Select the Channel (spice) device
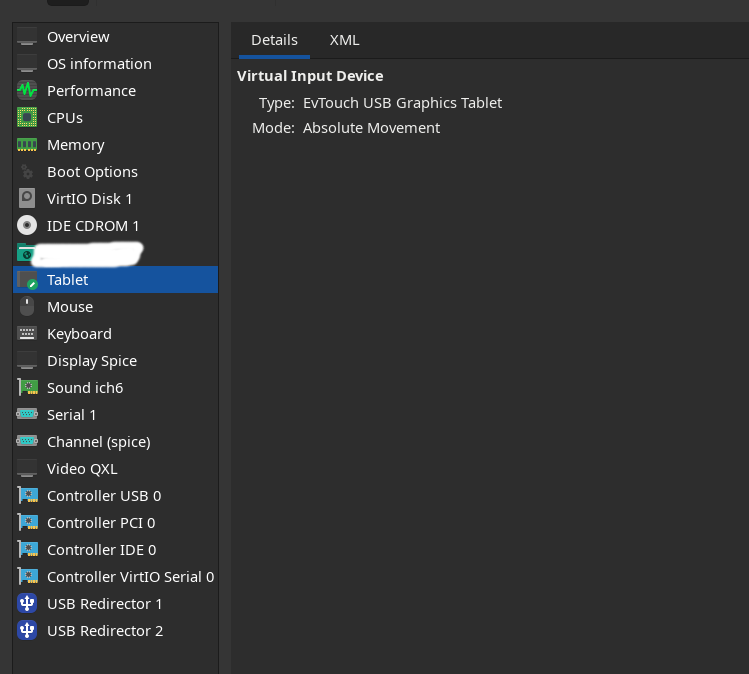The width and height of the screenshot is (749, 674). click(98, 442)
